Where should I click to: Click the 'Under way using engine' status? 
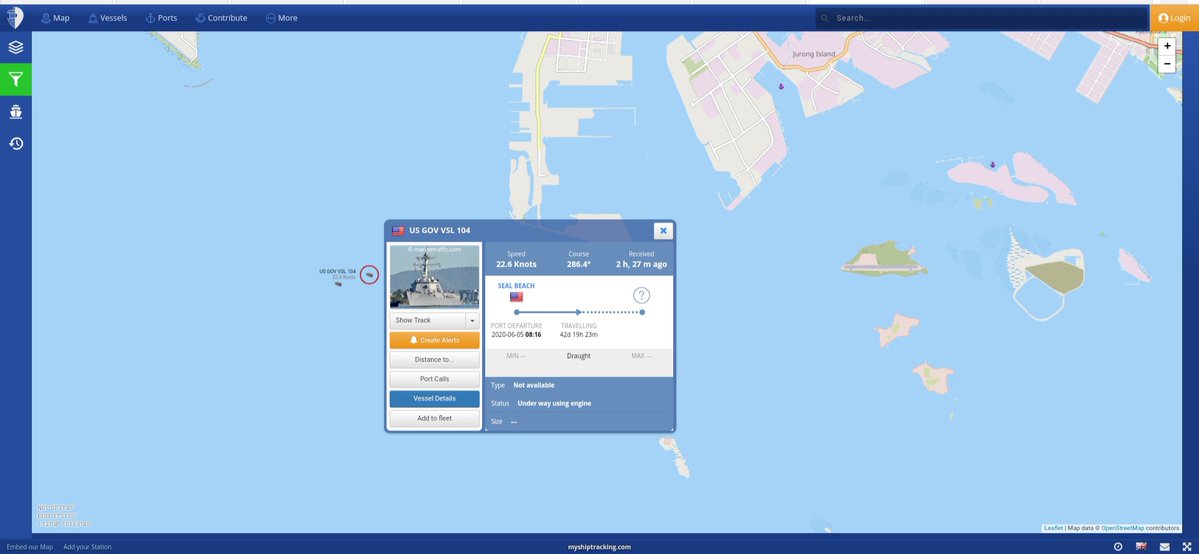(554, 403)
